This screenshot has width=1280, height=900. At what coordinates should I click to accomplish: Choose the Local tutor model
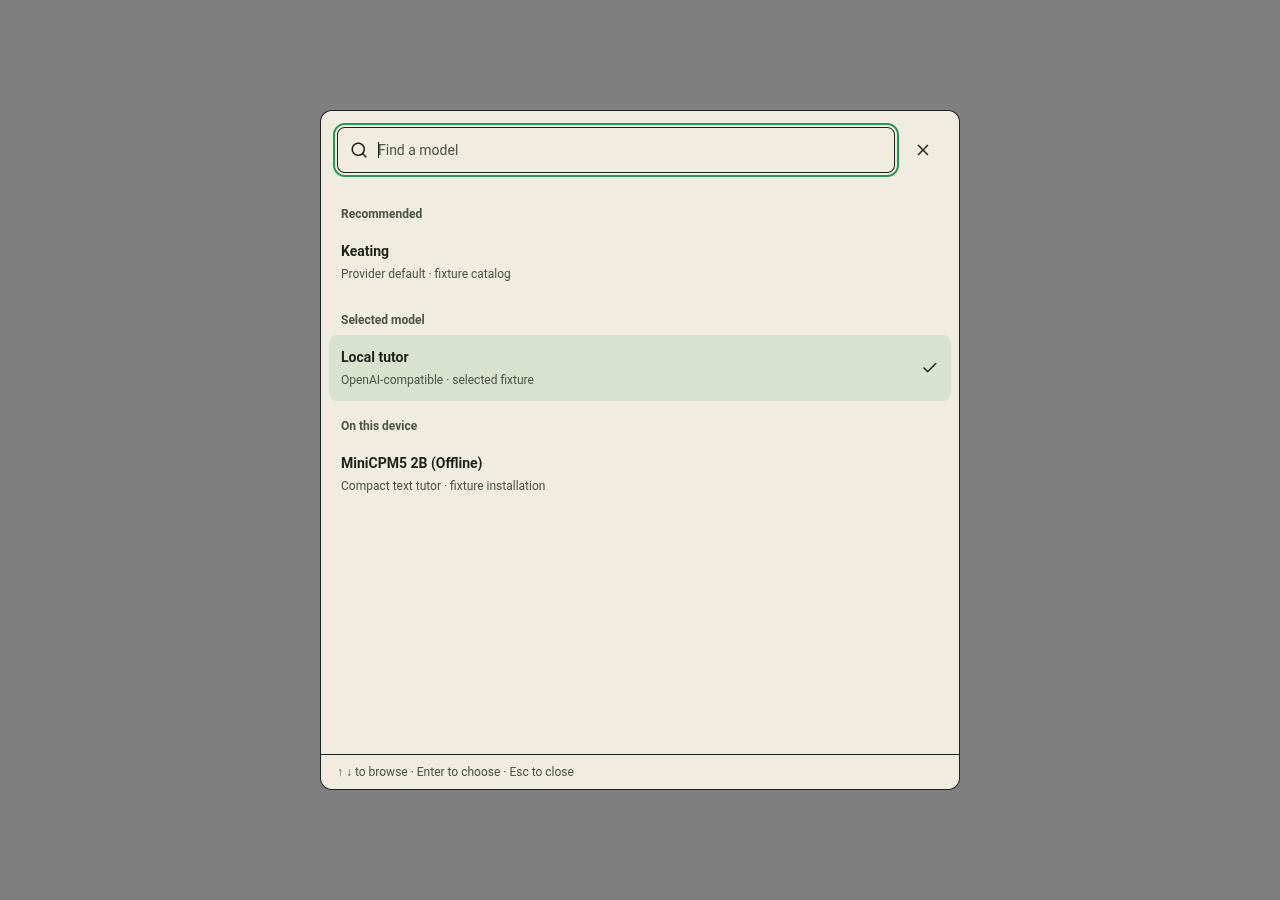(640, 368)
